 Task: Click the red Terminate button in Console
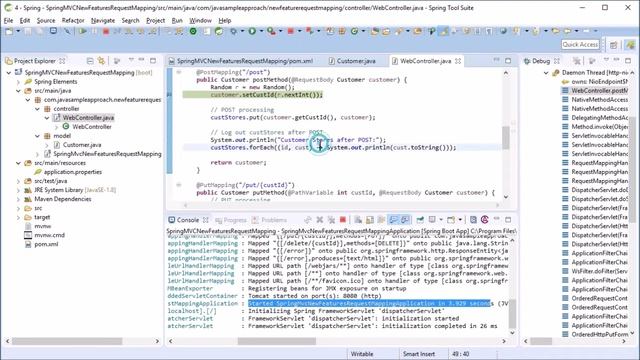(343, 220)
